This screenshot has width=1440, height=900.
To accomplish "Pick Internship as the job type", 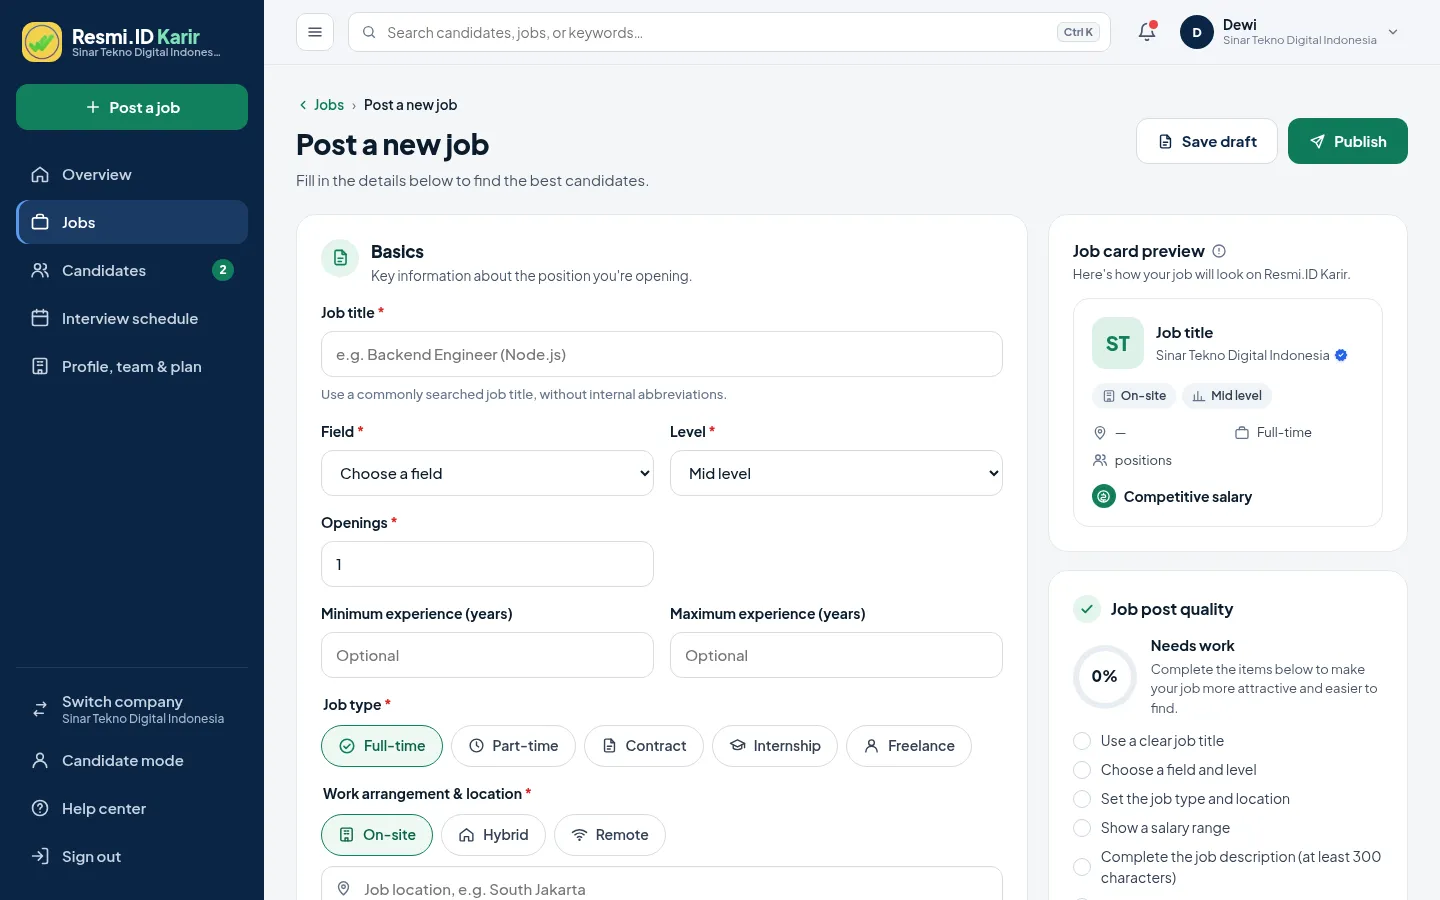I will 775,746.
